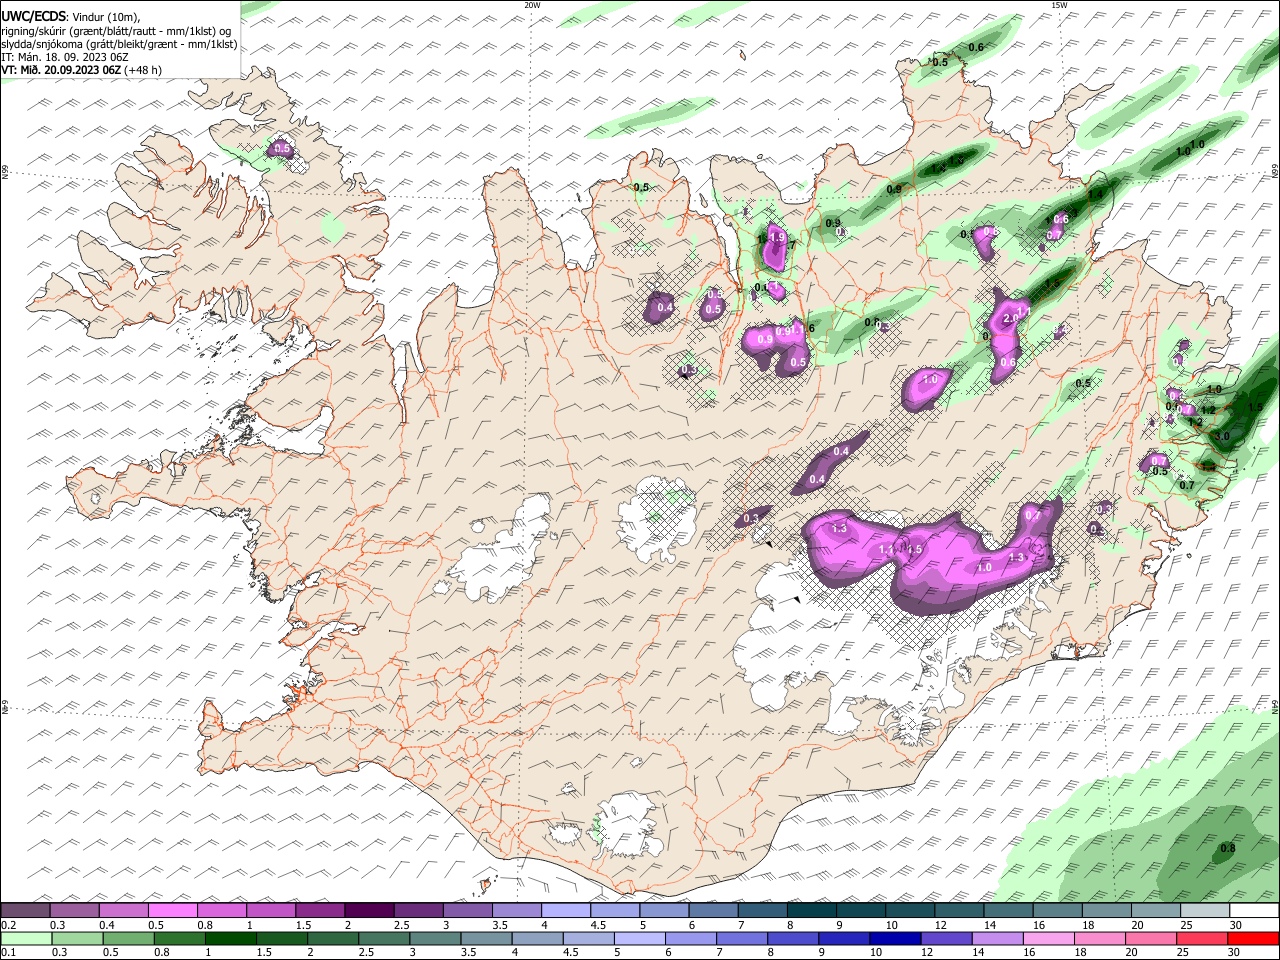Viewport: 1280px width, 960px height.
Task: Click the '2.0' value in the northeast snow patch
Action: coord(1009,317)
